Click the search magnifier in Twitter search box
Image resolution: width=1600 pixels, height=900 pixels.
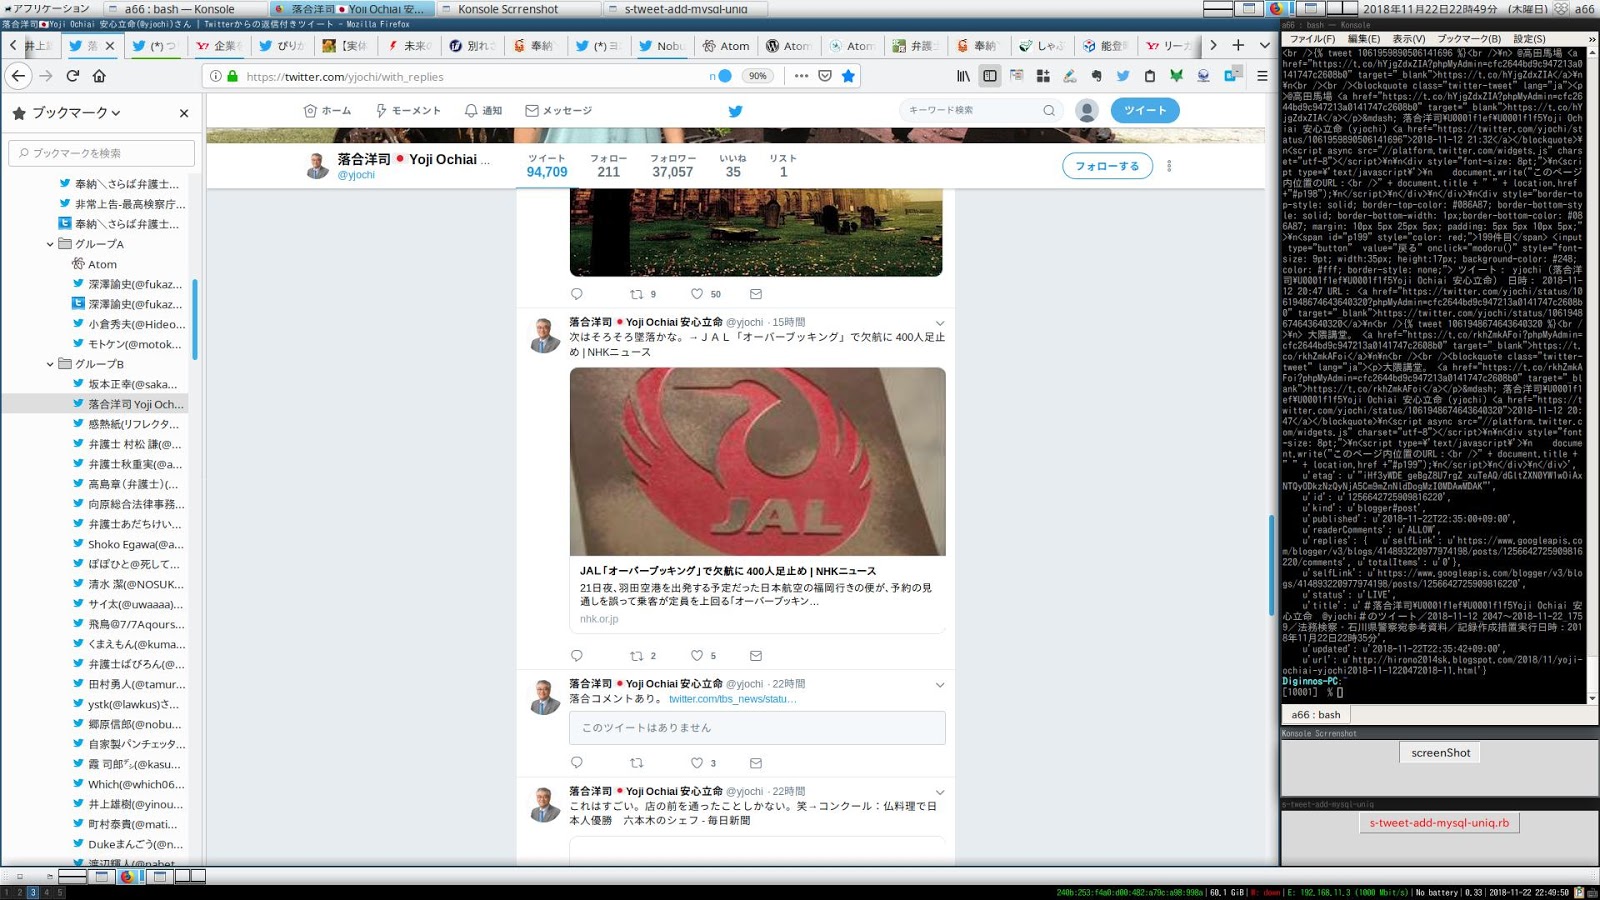coord(1049,110)
